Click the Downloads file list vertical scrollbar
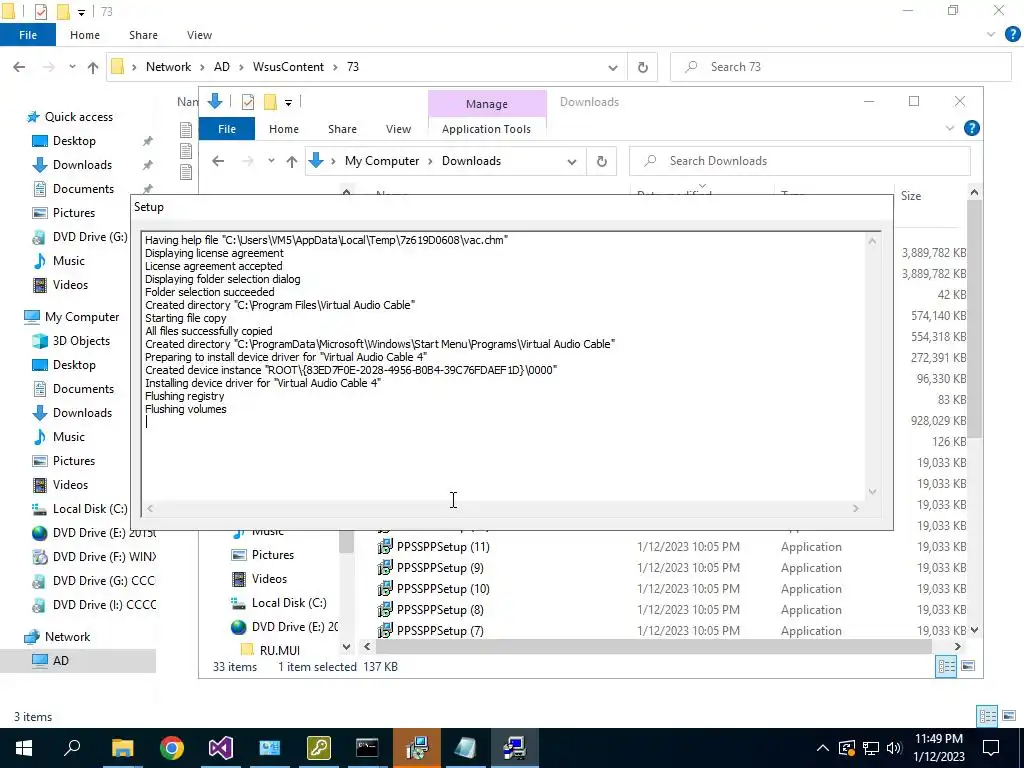This screenshot has height=768, width=1024. (974, 319)
